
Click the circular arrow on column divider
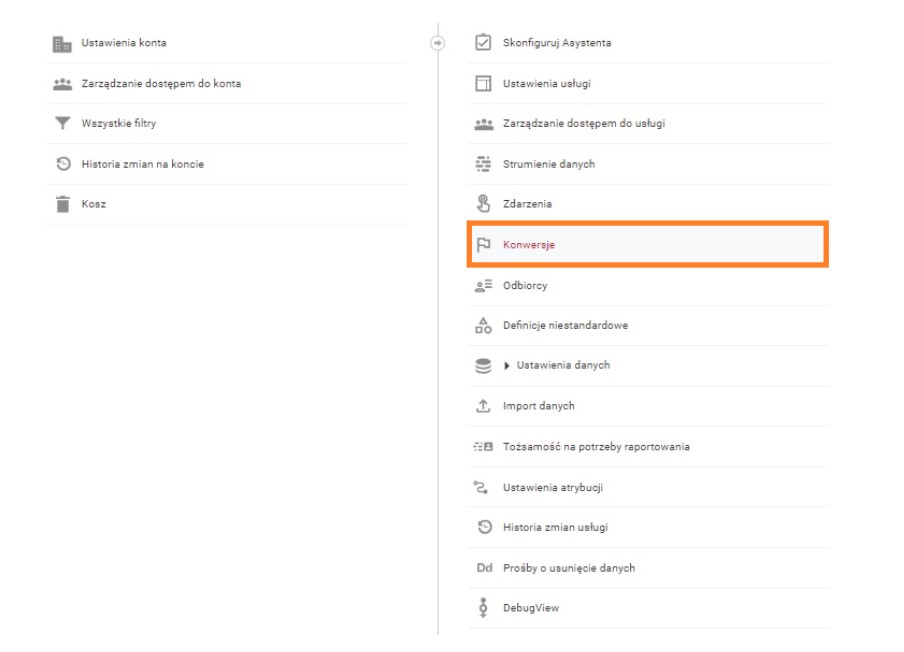pos(438,43)
